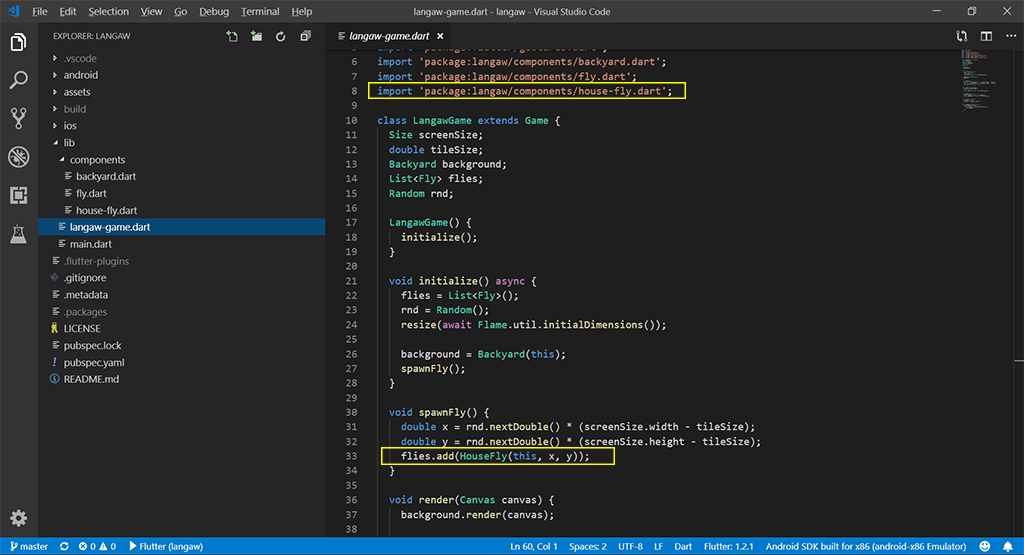
Task: Open the Search view in activity bar
Action: [x=18, y=80]
